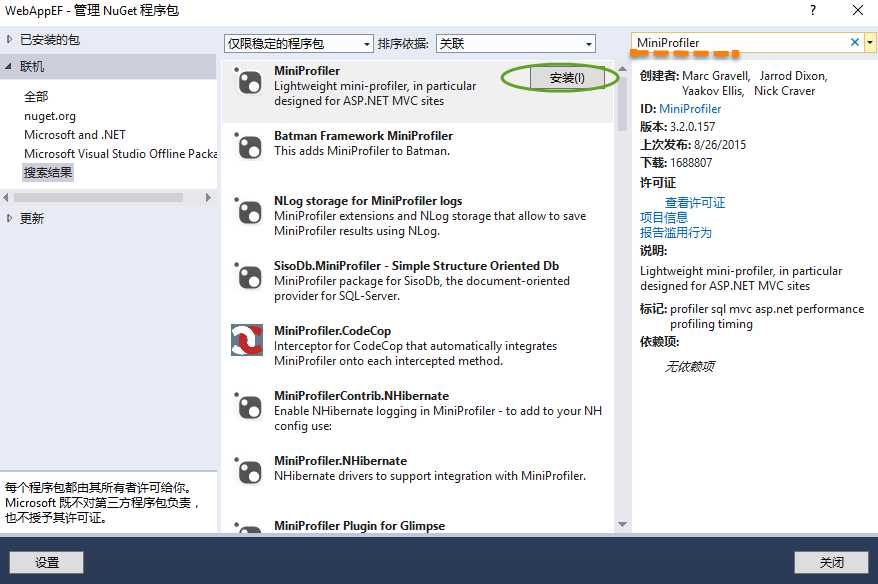Click the last published date 8/26/2015
Screen dimensions: 878x584
[720, 144]
